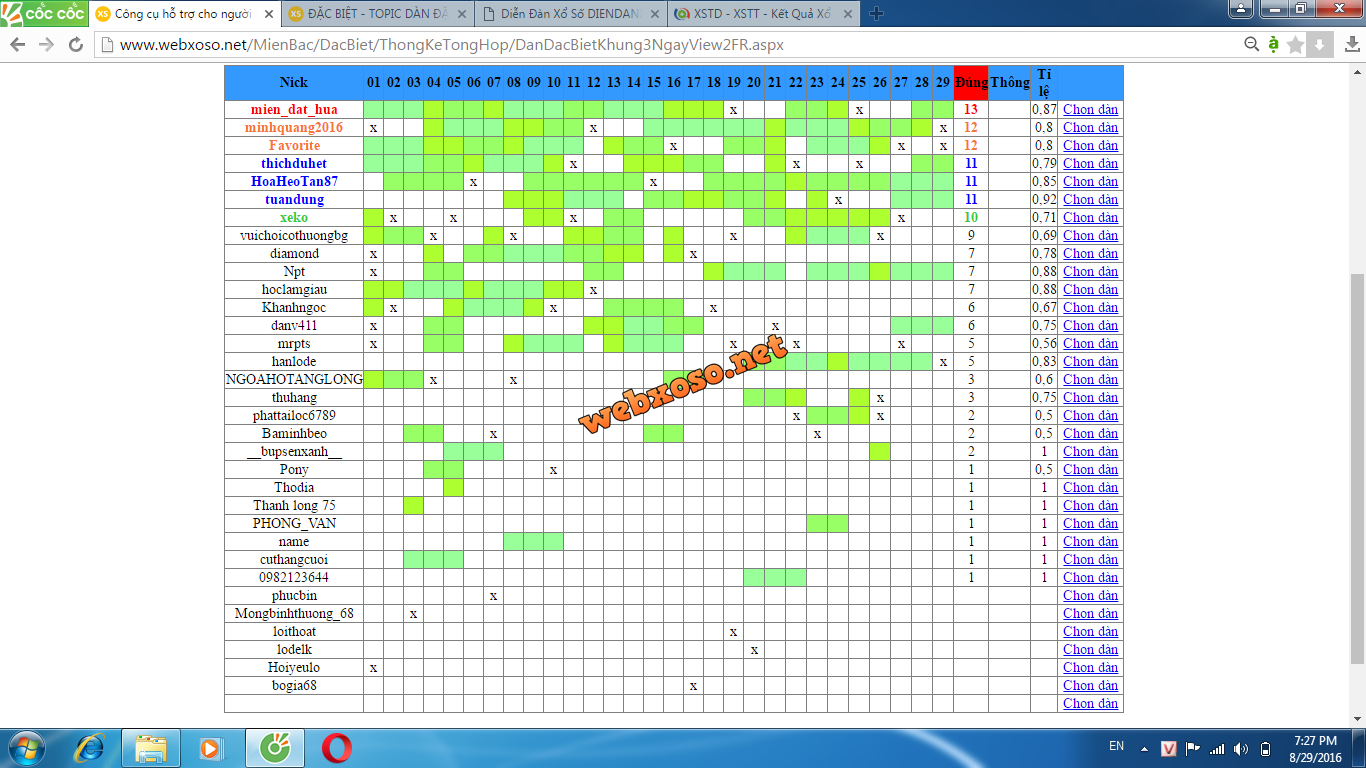The width and height of the screenshot is (1366, 768).
Task: Click Chọn dàn link for xeko row
Action: tap(1090, 217)
